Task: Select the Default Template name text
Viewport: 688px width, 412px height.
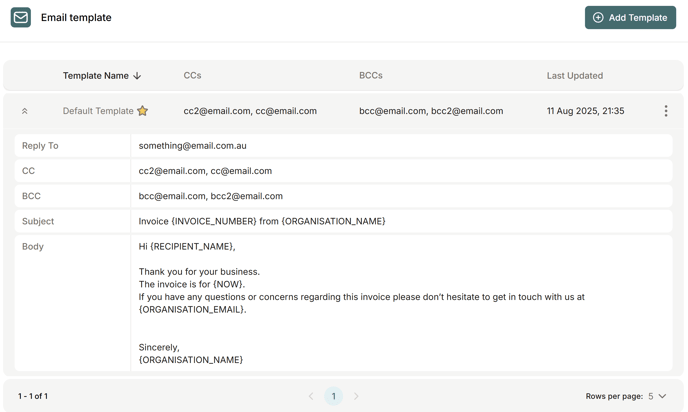Action: (97, 111)
